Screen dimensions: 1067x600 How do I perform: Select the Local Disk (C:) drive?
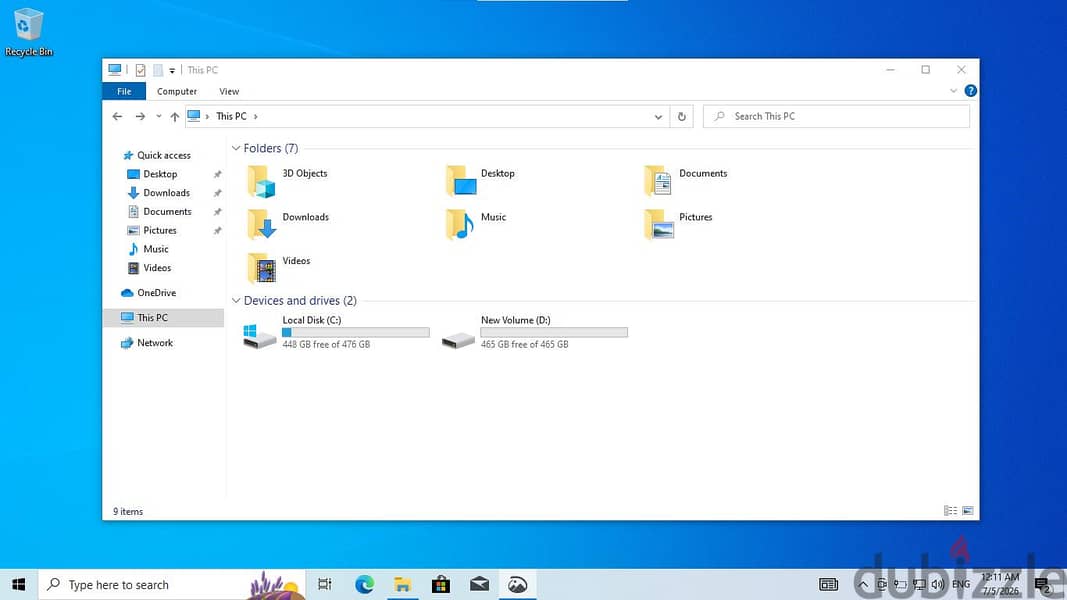click(x=336, y=332)
